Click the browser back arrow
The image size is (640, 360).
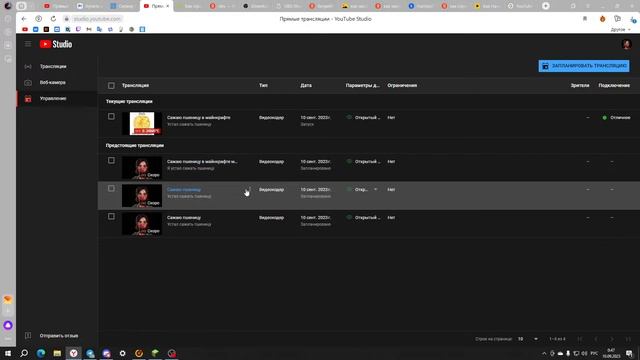pos(24,19)
